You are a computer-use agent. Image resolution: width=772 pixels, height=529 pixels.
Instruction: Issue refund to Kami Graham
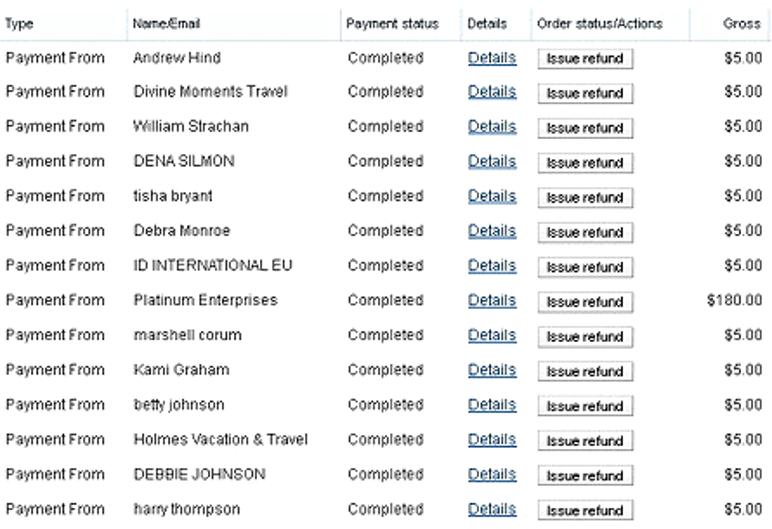tap(585, 371)
